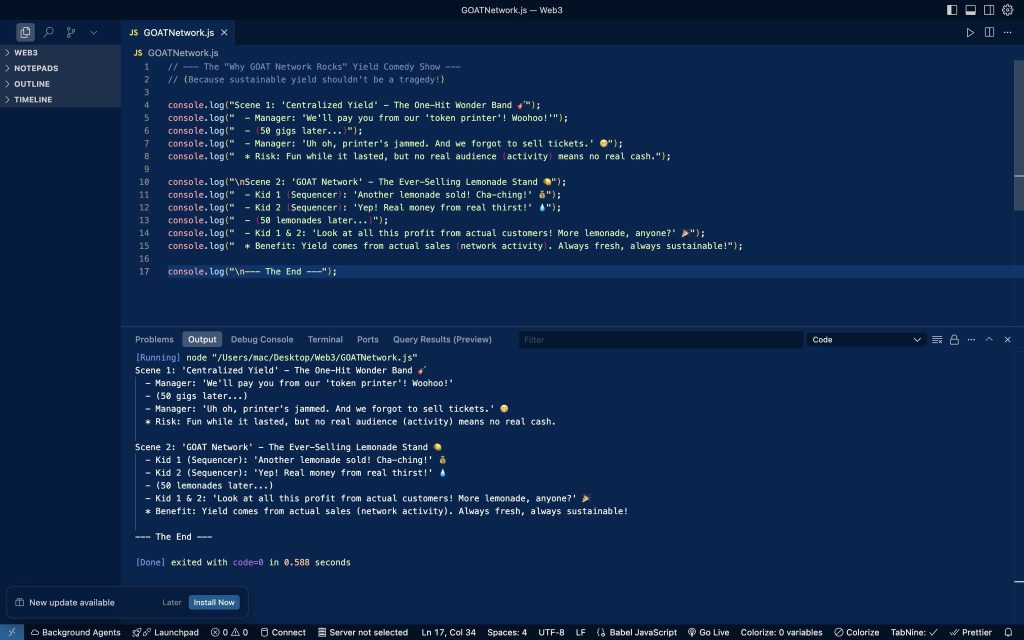
Task: Clear the output panel list icon
Action: [x=937, y=340]
